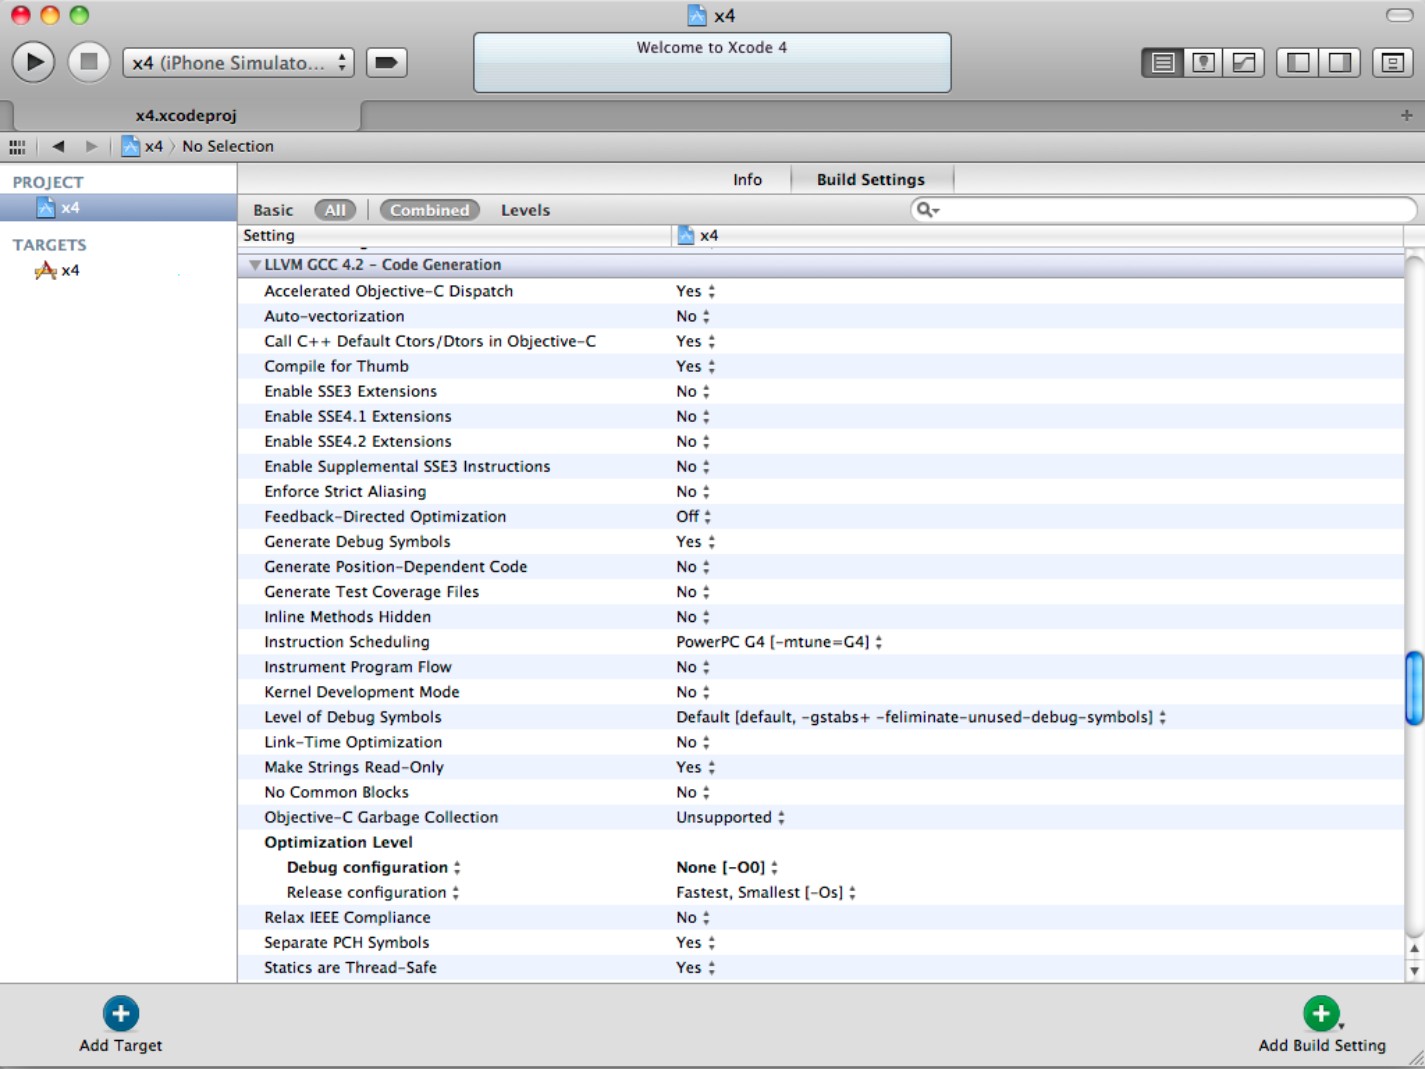
Task: Open the Level of Debug Symbols popup
Action: [921, 717]
